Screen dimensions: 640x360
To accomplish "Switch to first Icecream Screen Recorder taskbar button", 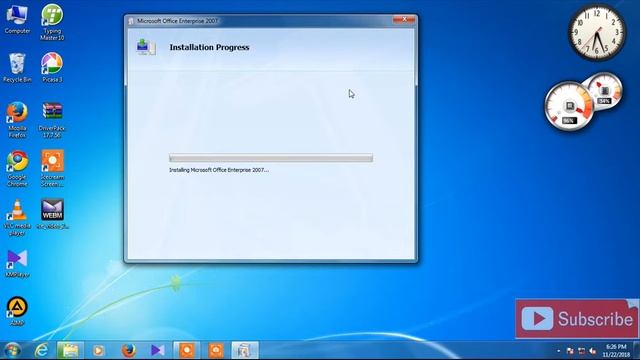I will (187, 350).
